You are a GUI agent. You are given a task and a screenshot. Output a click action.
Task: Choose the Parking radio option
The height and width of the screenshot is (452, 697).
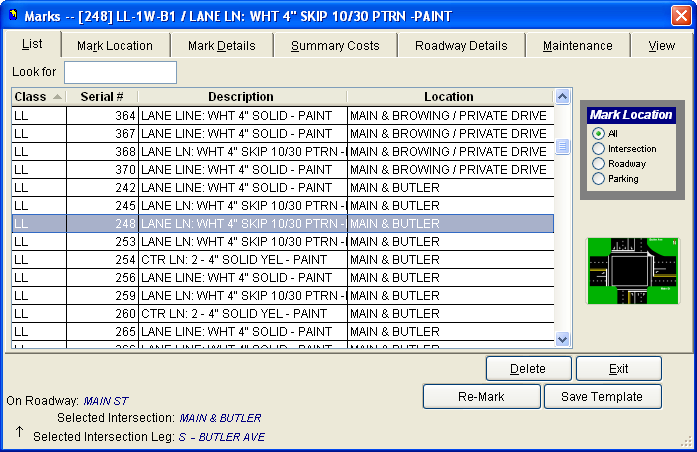click(x=598, y=179)
